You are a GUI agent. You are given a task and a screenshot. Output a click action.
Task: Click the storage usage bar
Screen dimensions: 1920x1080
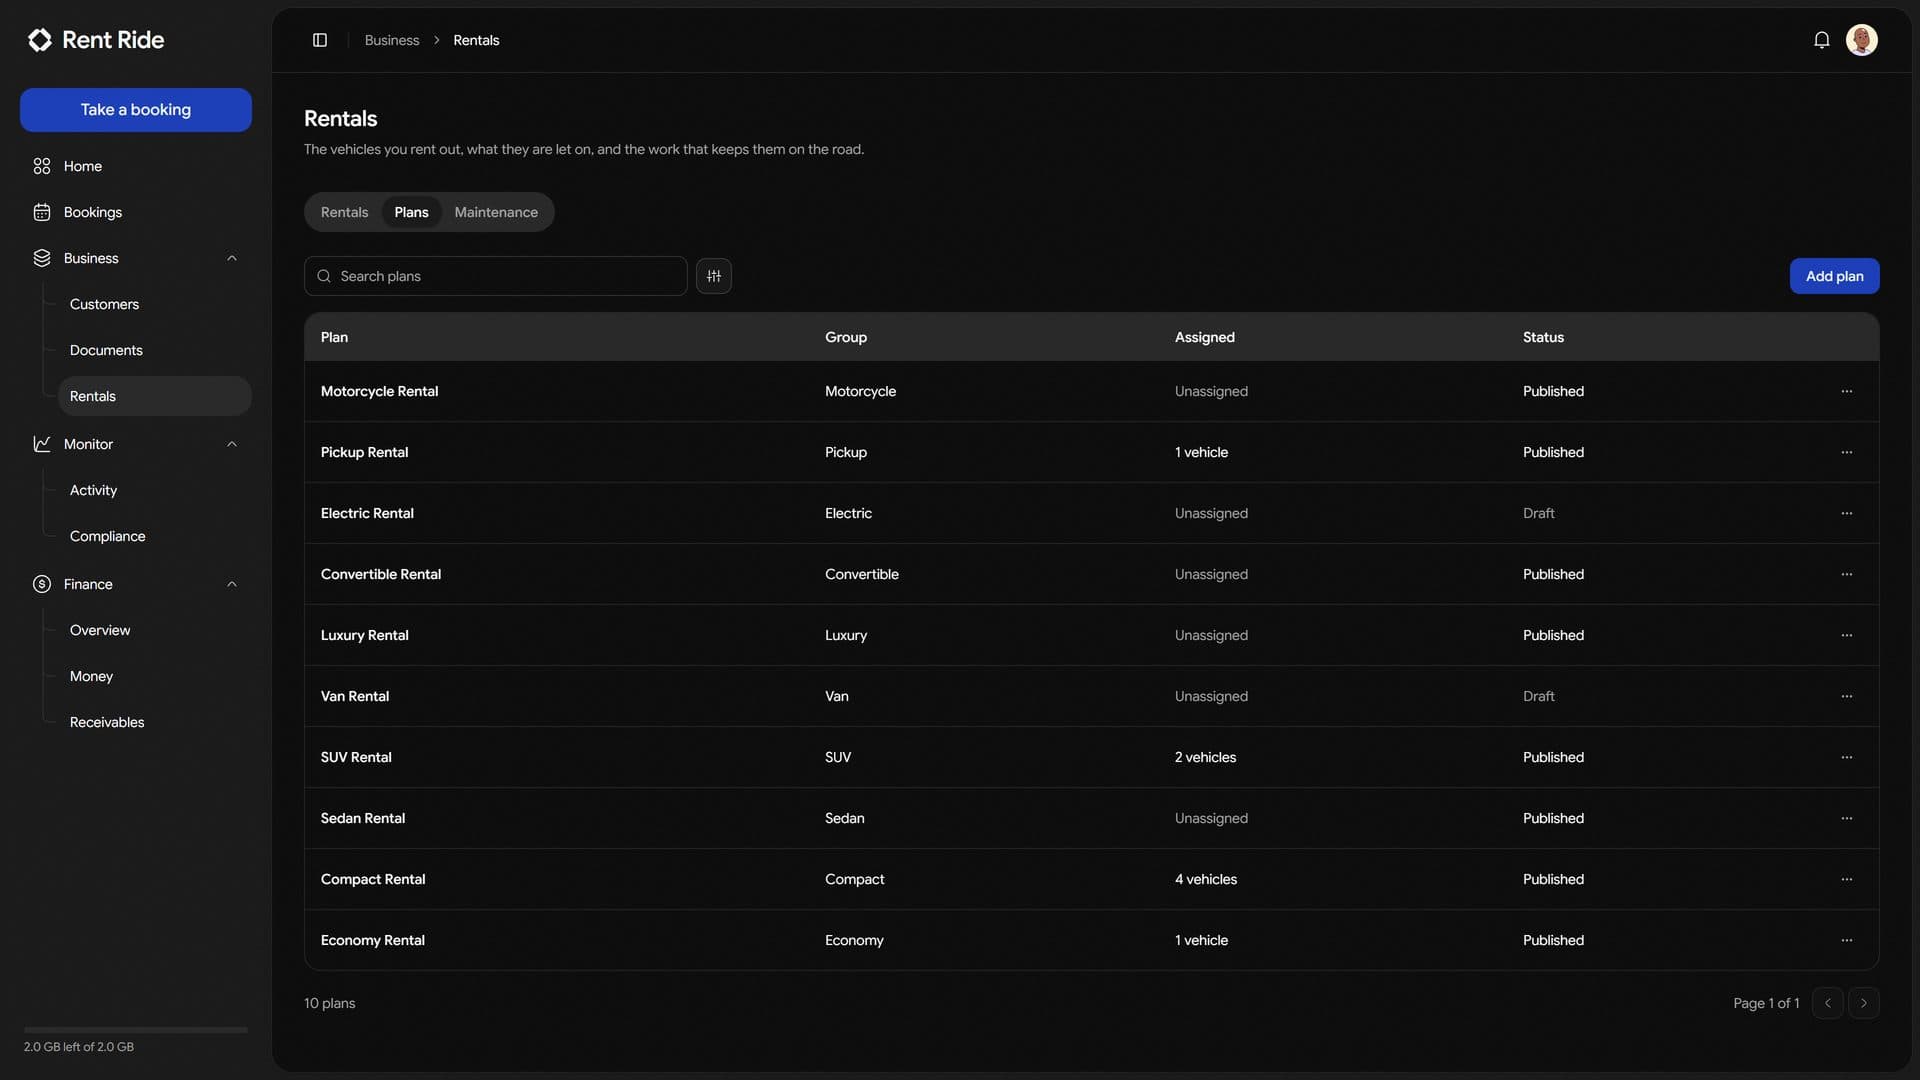tap(136, 1029)
